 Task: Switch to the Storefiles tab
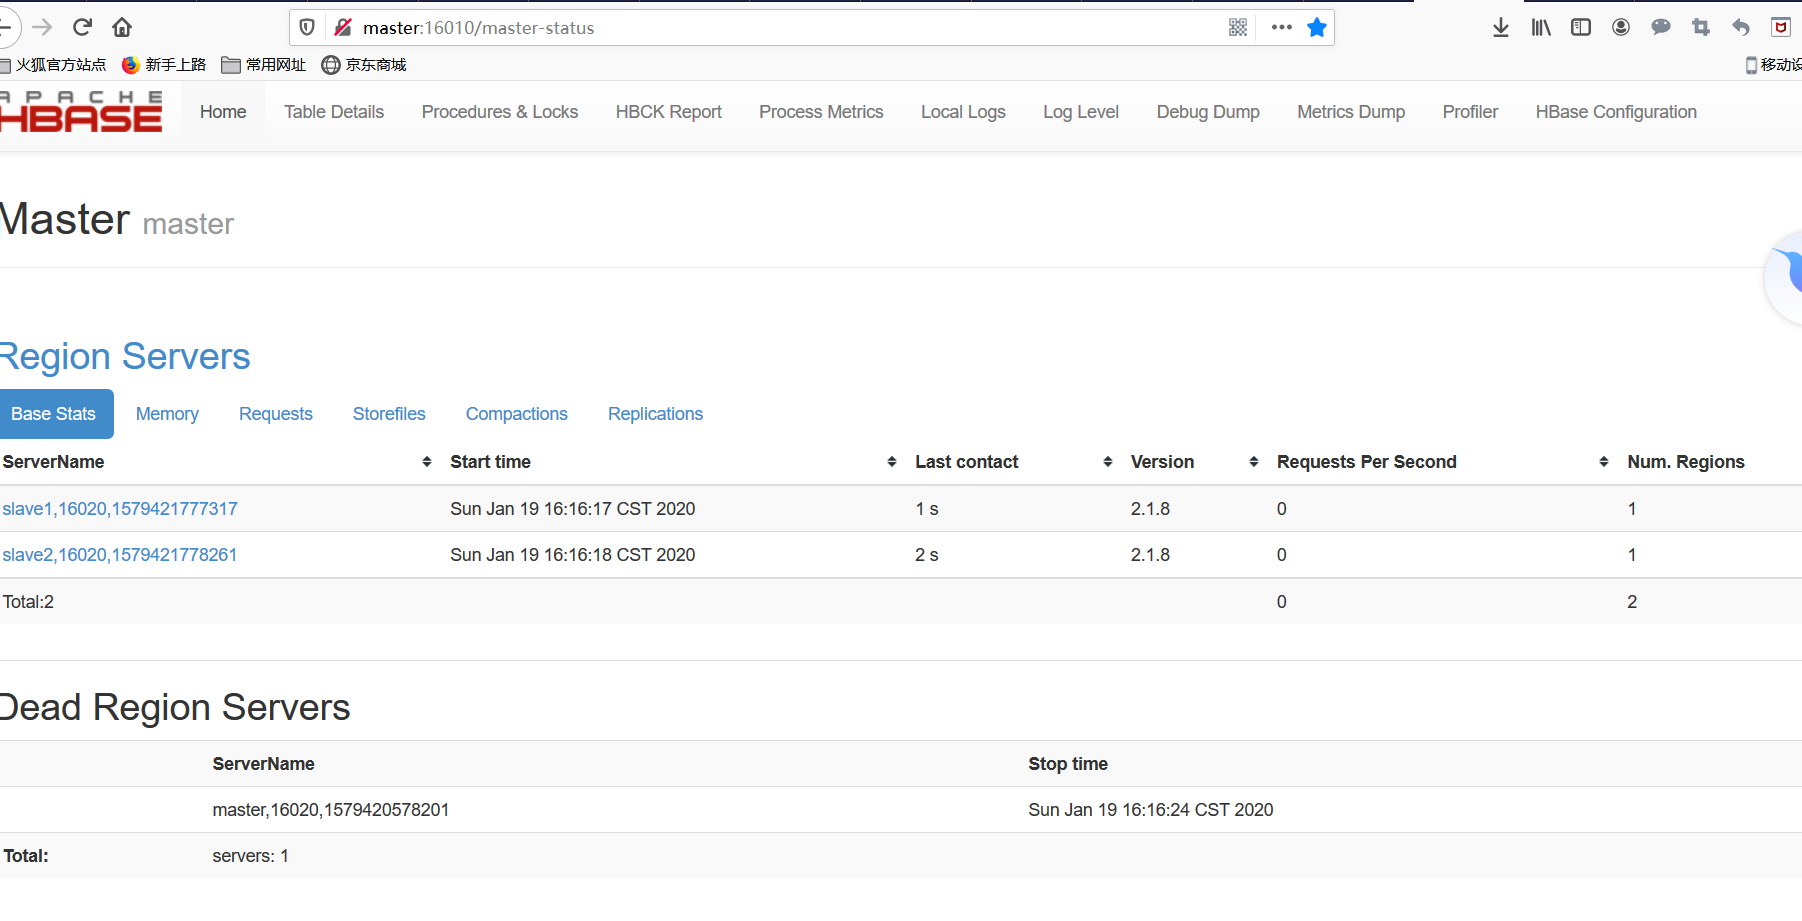pyautogui.click(x=389, y=414)
